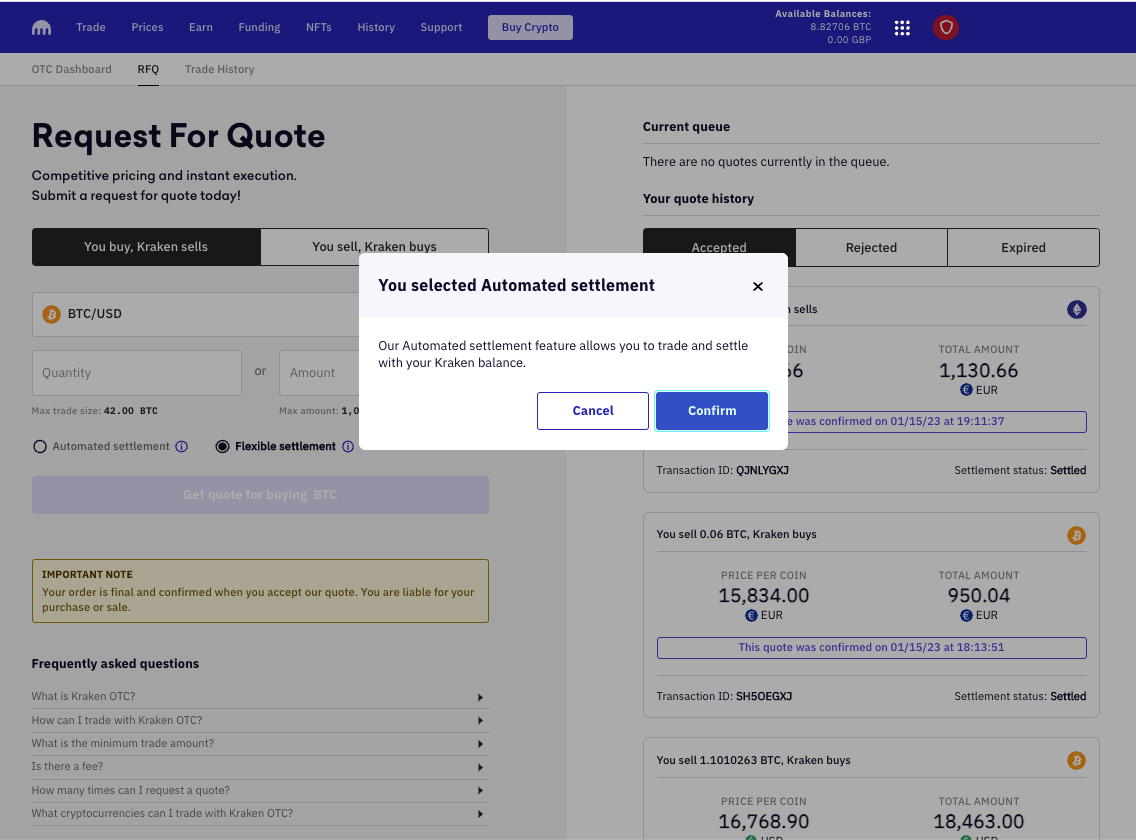This screenshot has height=840, width=1136.
Task: Select the Automated settlement radio button
Action: coord(40,447)
